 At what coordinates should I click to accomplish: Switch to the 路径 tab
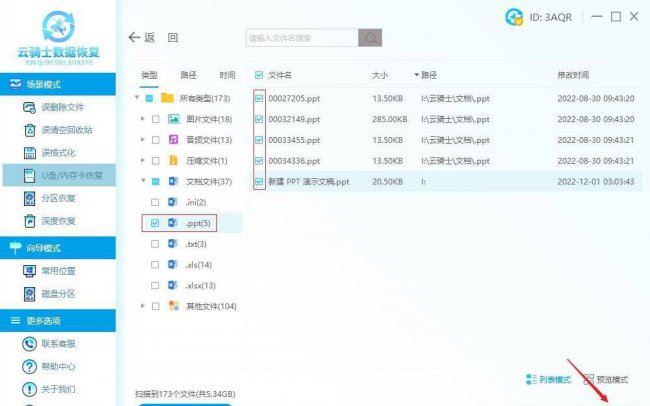pyautogui.click(x=189, y=75)
